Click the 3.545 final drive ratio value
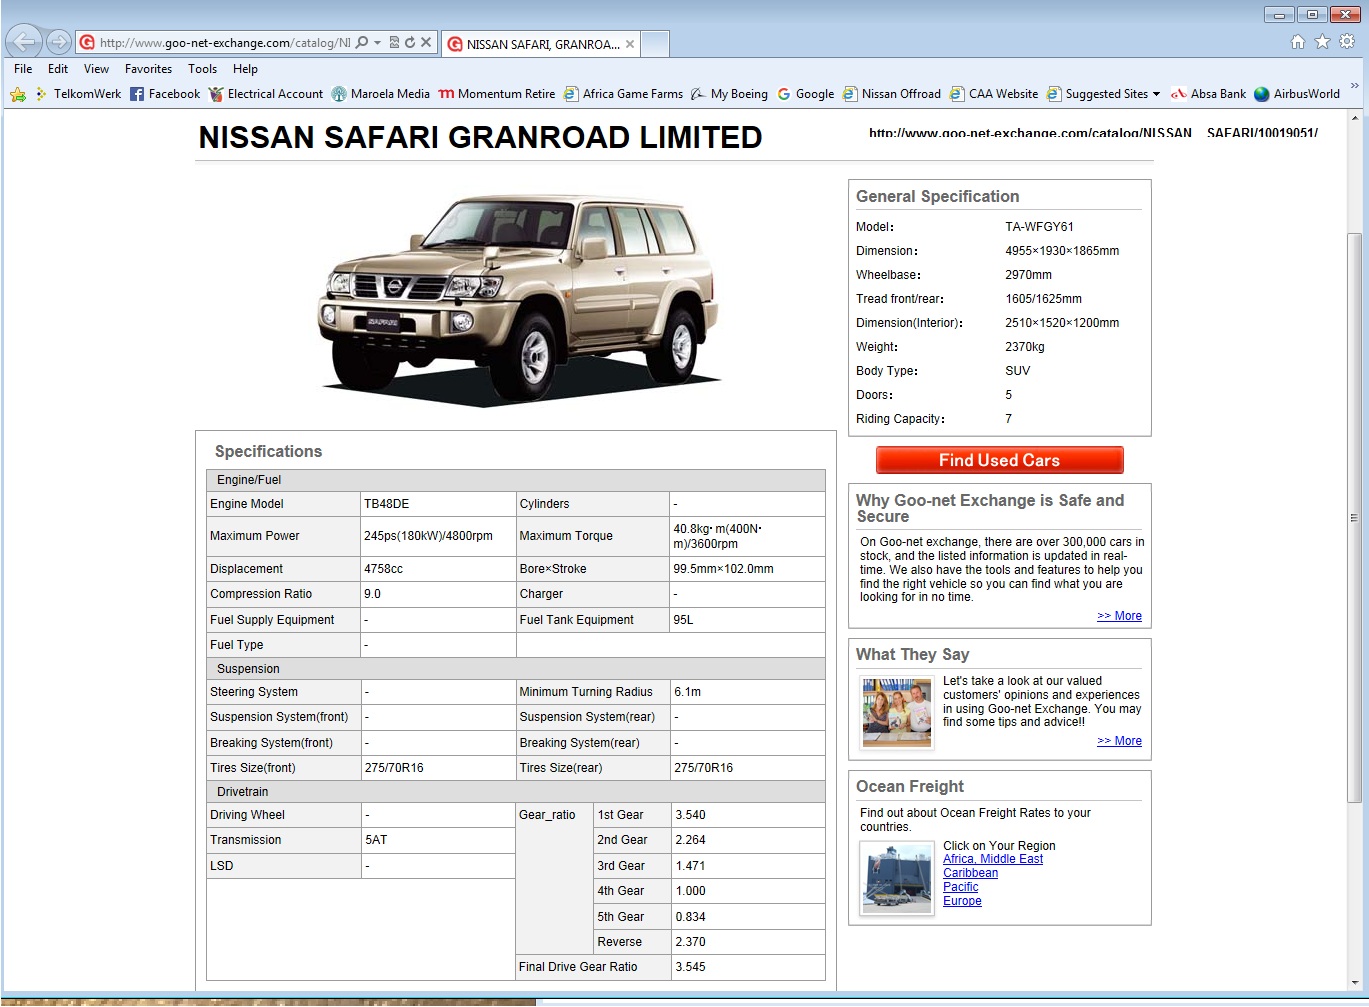The height and width of the screenshot is (1007, 1369). point(690,967)
